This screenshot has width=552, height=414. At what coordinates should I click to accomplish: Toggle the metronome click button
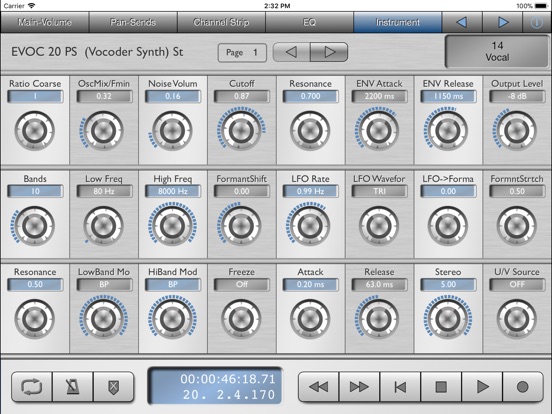[x=73, y=387]
